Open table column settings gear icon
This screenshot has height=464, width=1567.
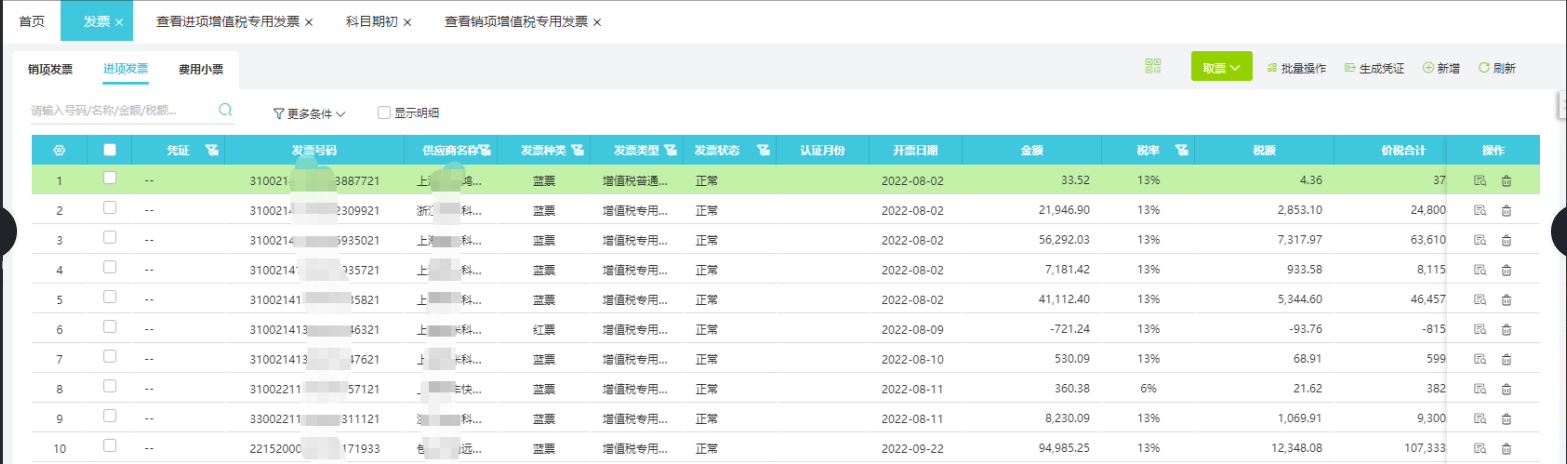click(x=59, y=150)
